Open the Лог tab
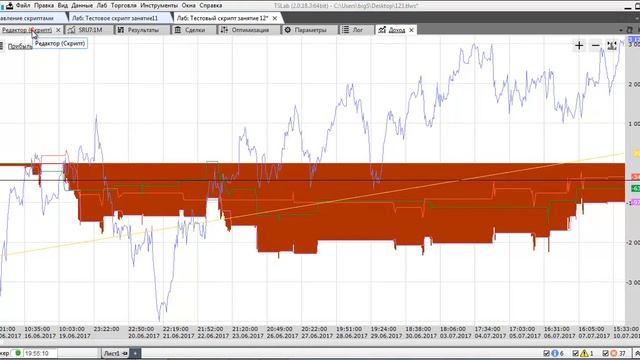The image size is (640, 360). [x=358, y=30]
